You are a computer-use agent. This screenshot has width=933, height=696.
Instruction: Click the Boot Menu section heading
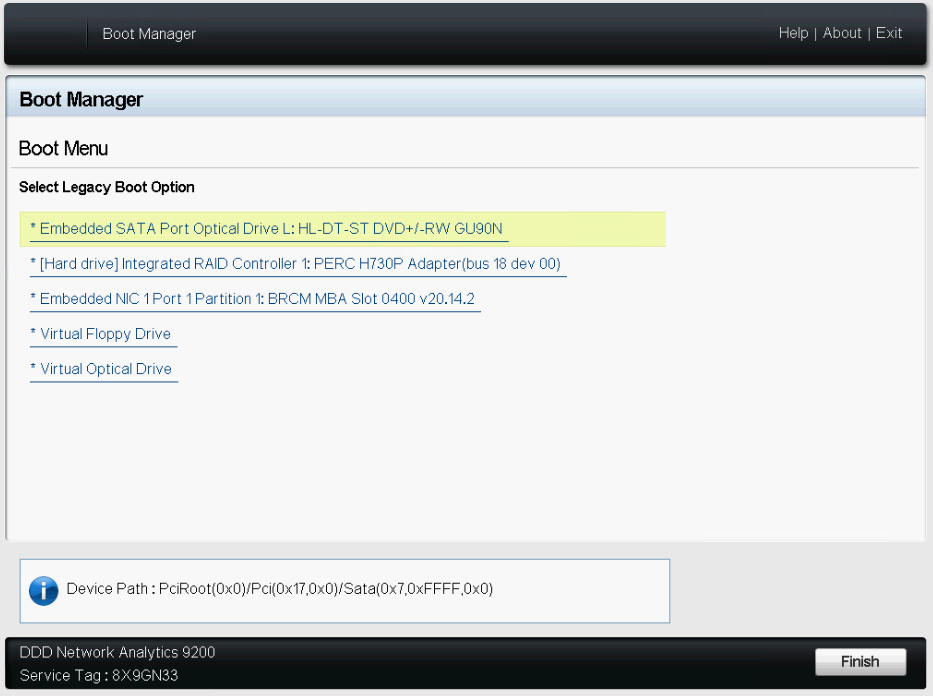pyautogui.click(x=63, y=149)
